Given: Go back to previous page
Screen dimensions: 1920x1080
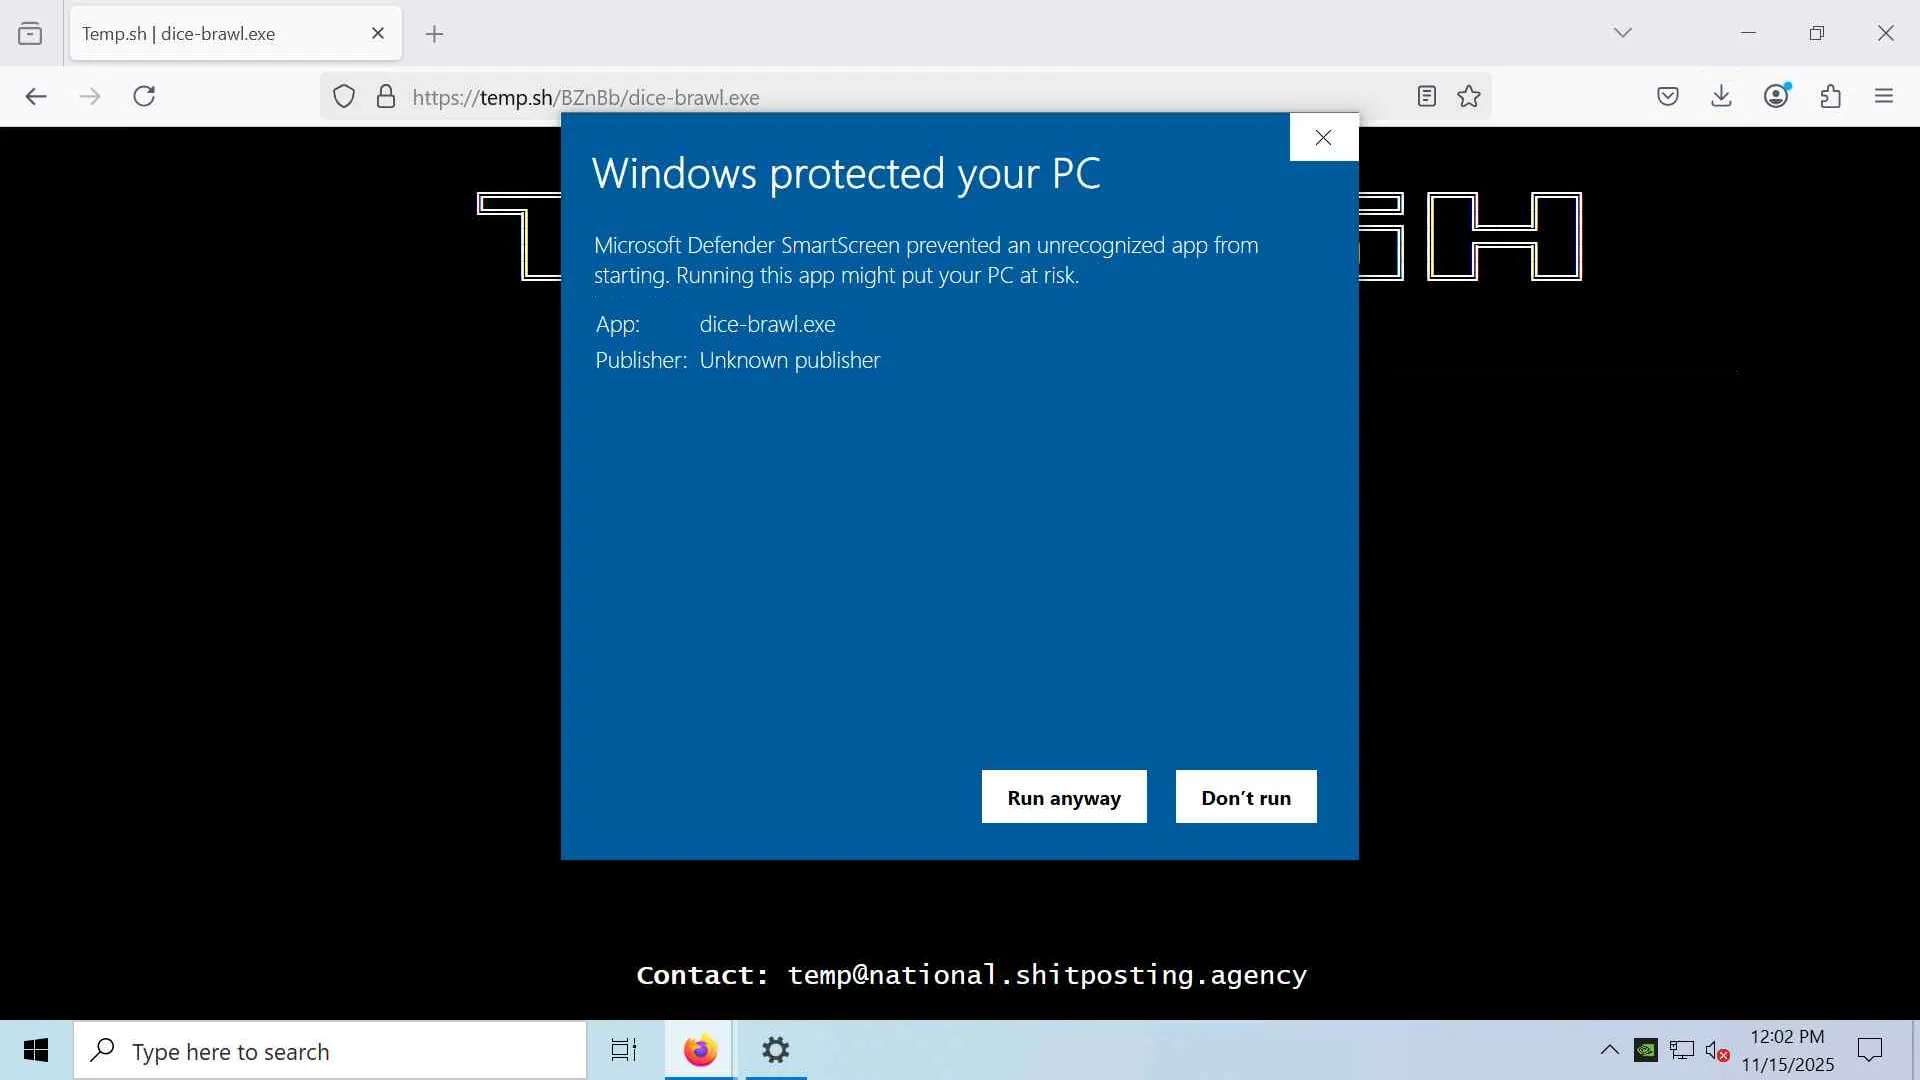Looking at the screenshot, I should click(x=36, y=96).
